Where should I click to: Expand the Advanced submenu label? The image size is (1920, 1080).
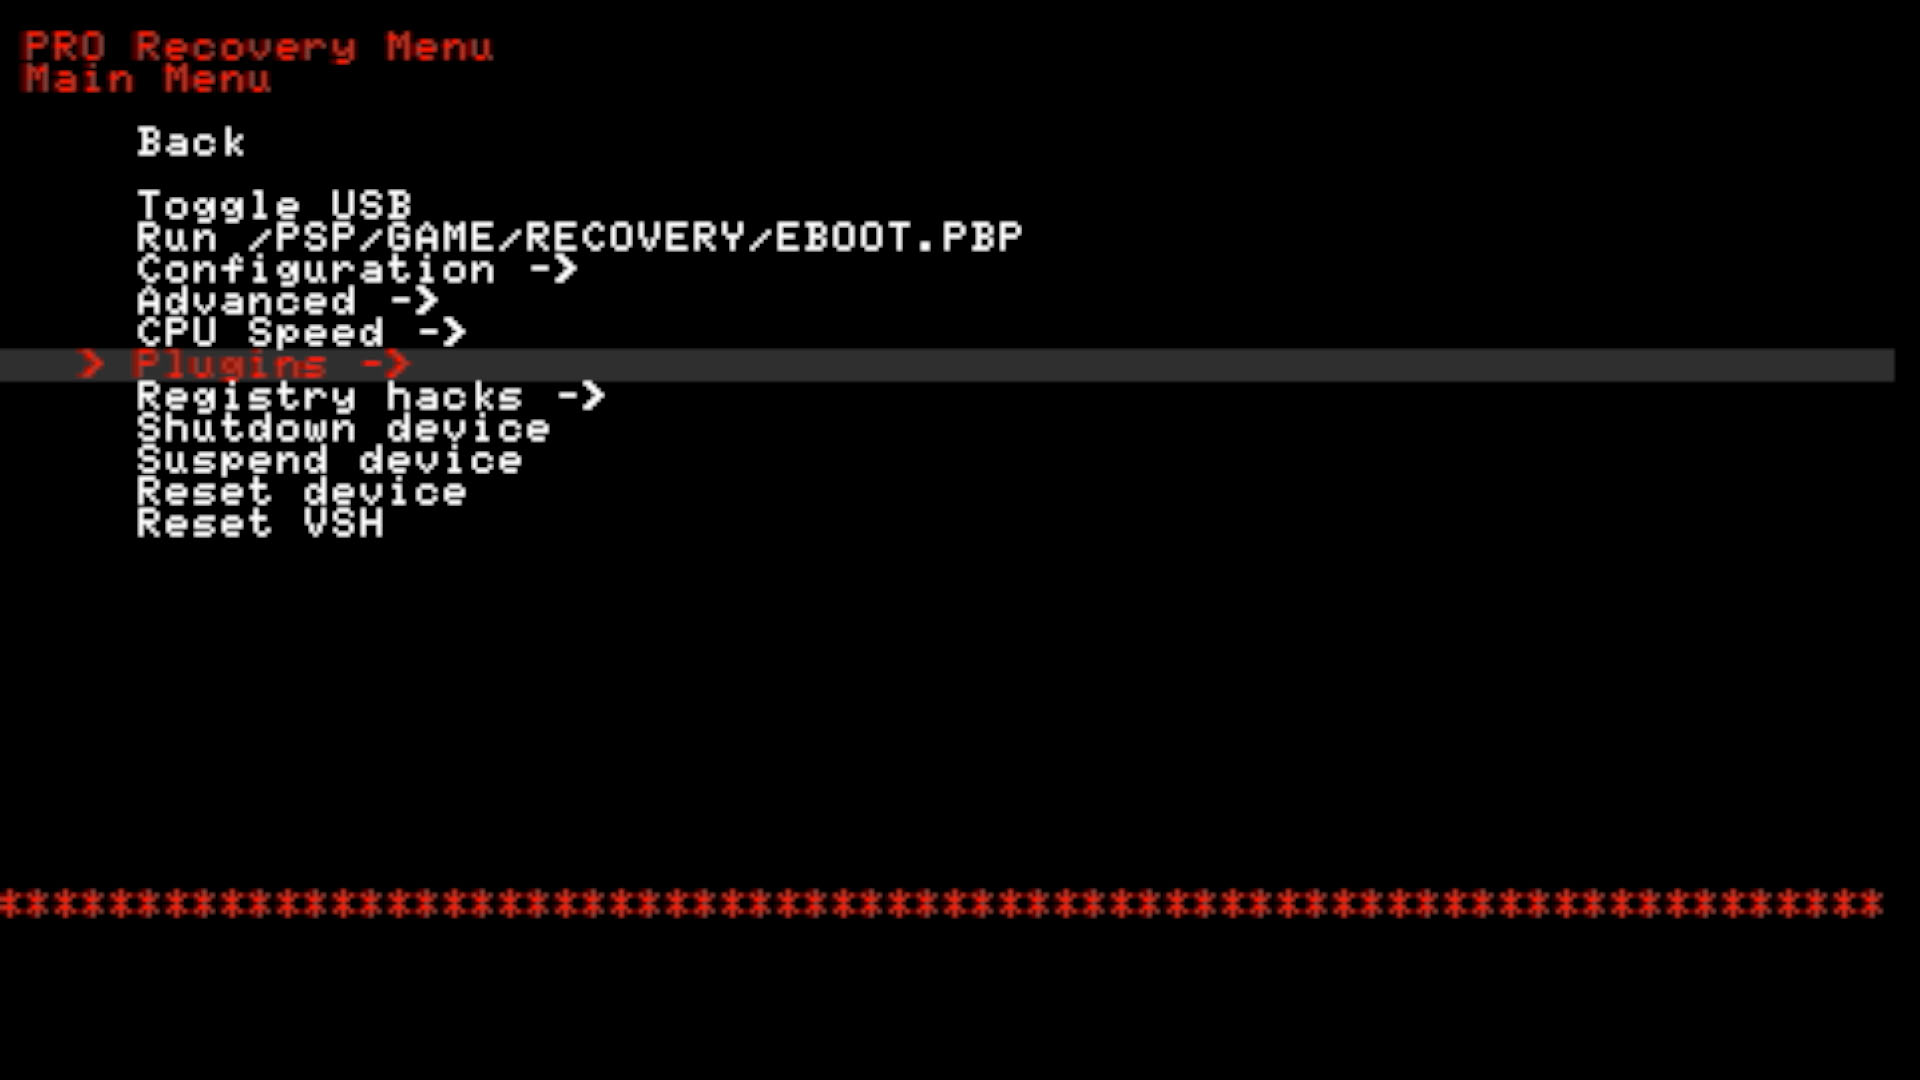click(246, 301)
